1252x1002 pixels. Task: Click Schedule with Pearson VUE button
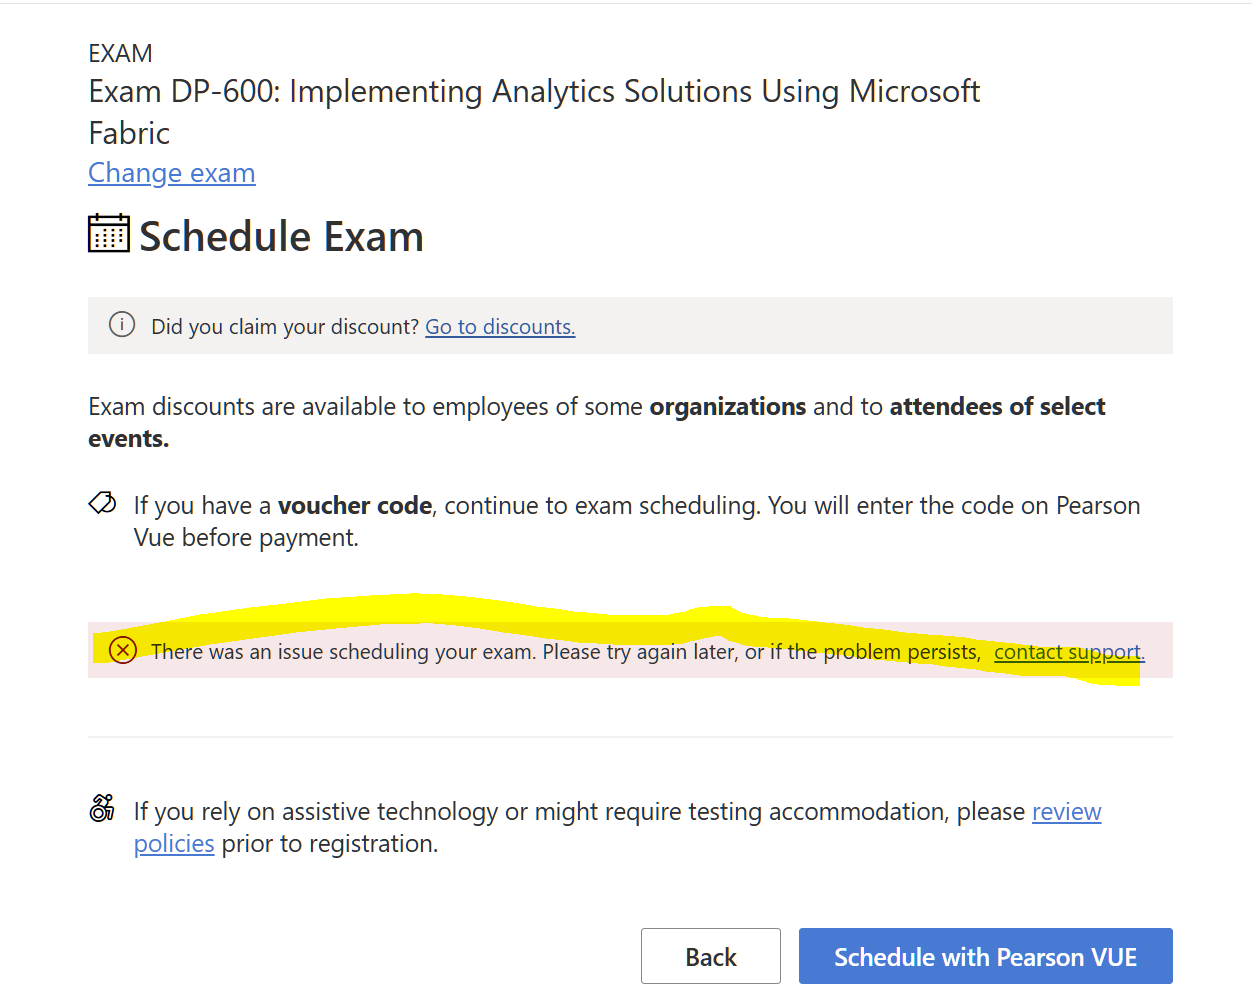pyautogui.click(x=986, y=957)
